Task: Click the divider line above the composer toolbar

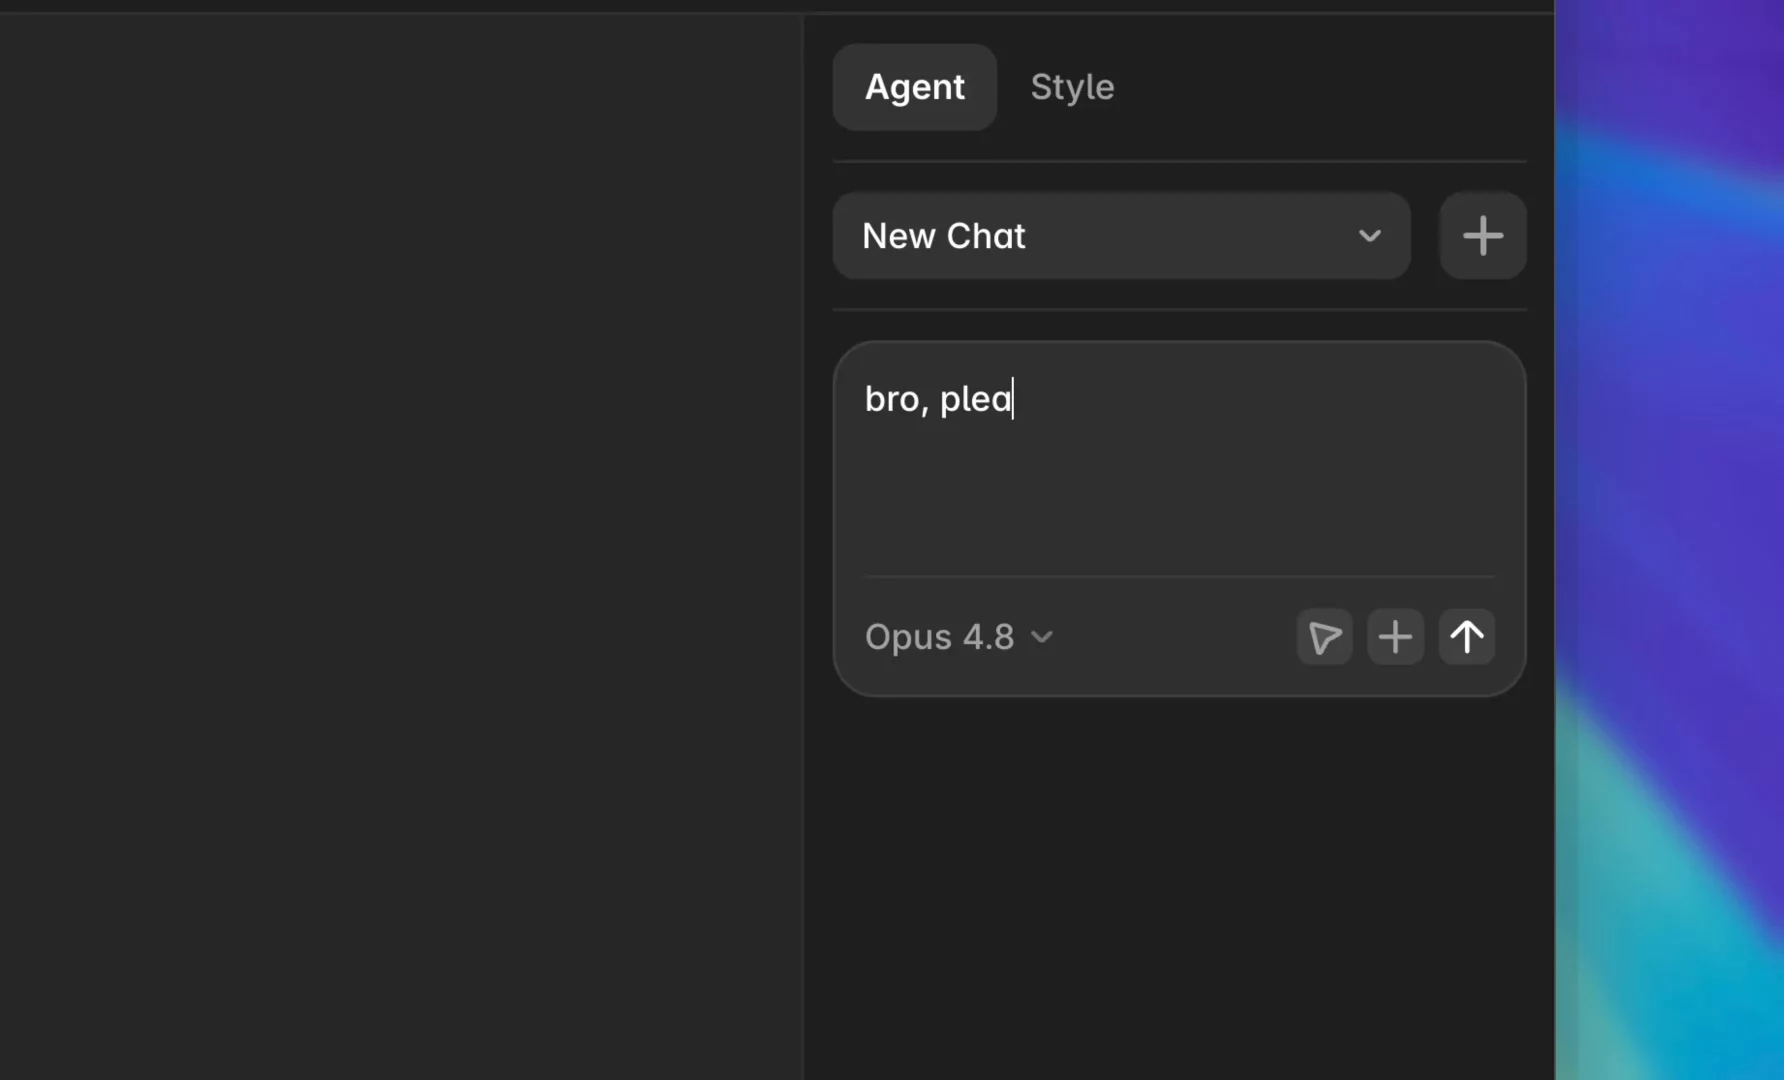Action: 1179,576
